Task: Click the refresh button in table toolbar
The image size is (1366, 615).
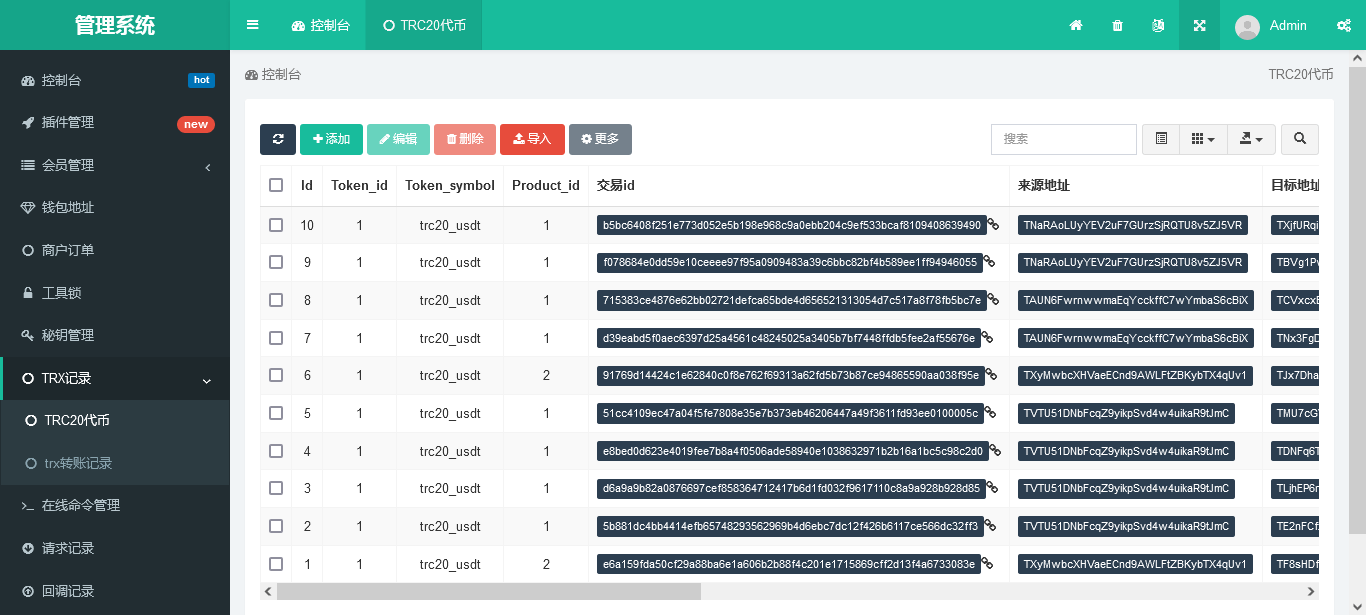Action: (x=278, y=139)
